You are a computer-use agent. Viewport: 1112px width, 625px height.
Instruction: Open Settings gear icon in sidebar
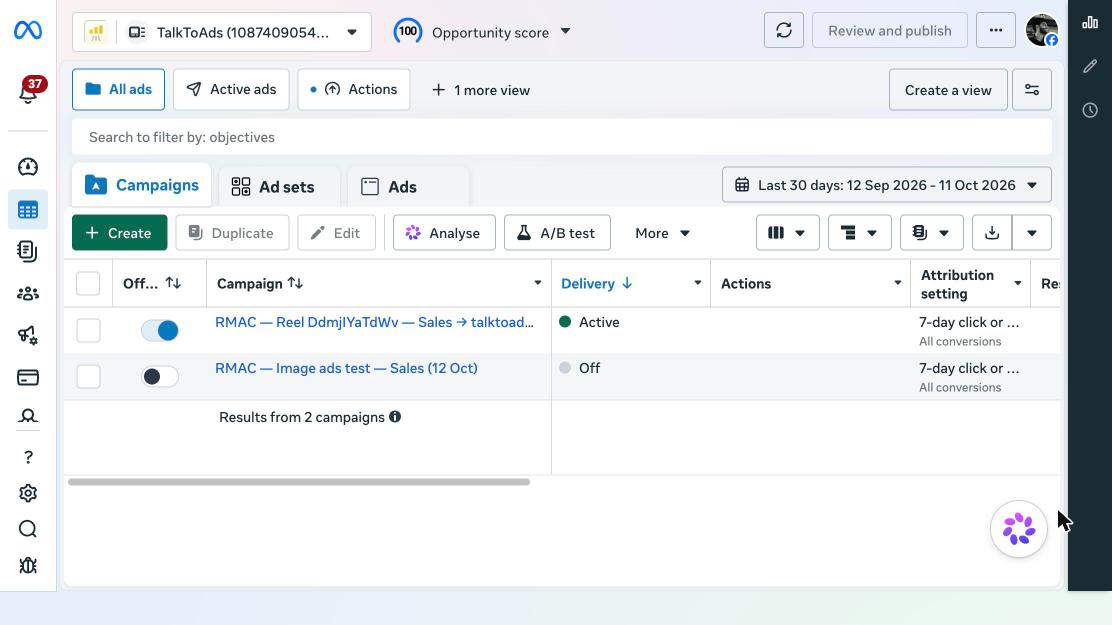[x=28, y=493]
